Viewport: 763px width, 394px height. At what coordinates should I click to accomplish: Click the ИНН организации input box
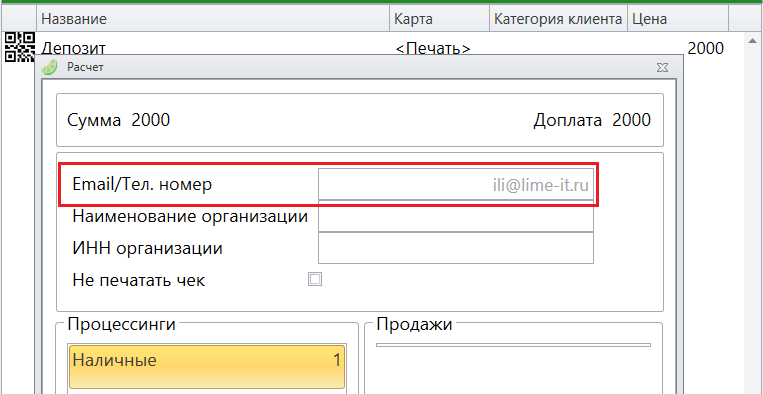(455, 248)
